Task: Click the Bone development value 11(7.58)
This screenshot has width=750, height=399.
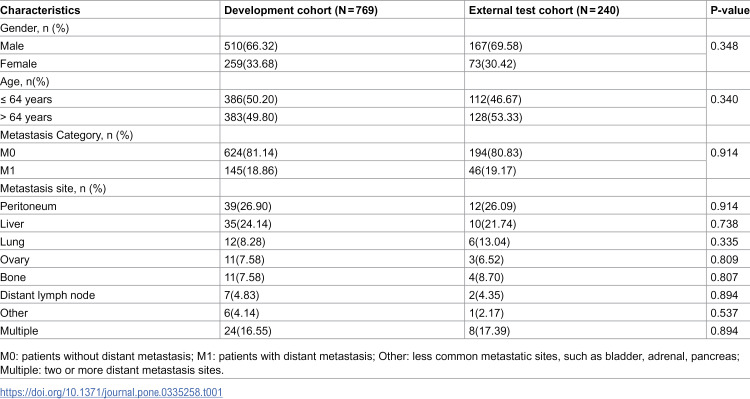Action: pos(244,277)
